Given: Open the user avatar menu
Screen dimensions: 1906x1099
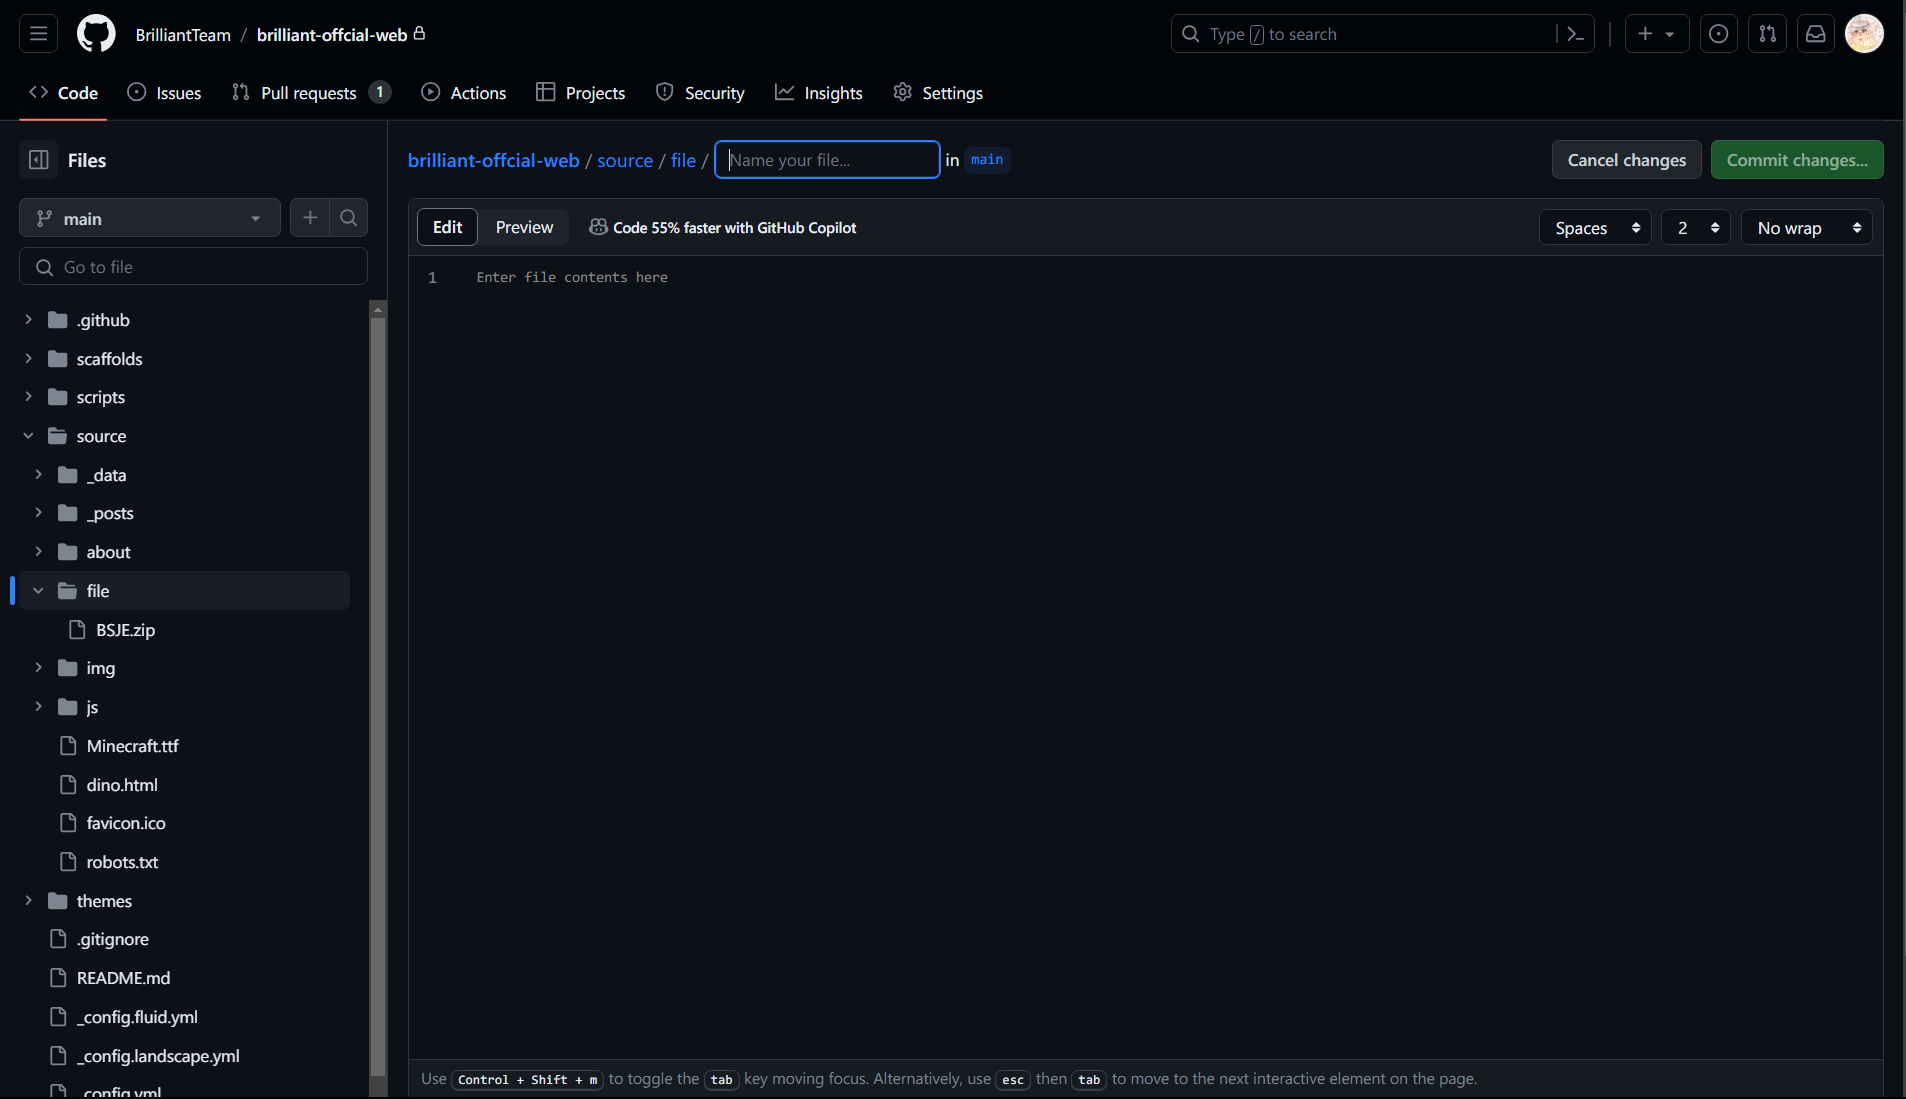Looking at the screenshot, I should (x=1864, y=34).
